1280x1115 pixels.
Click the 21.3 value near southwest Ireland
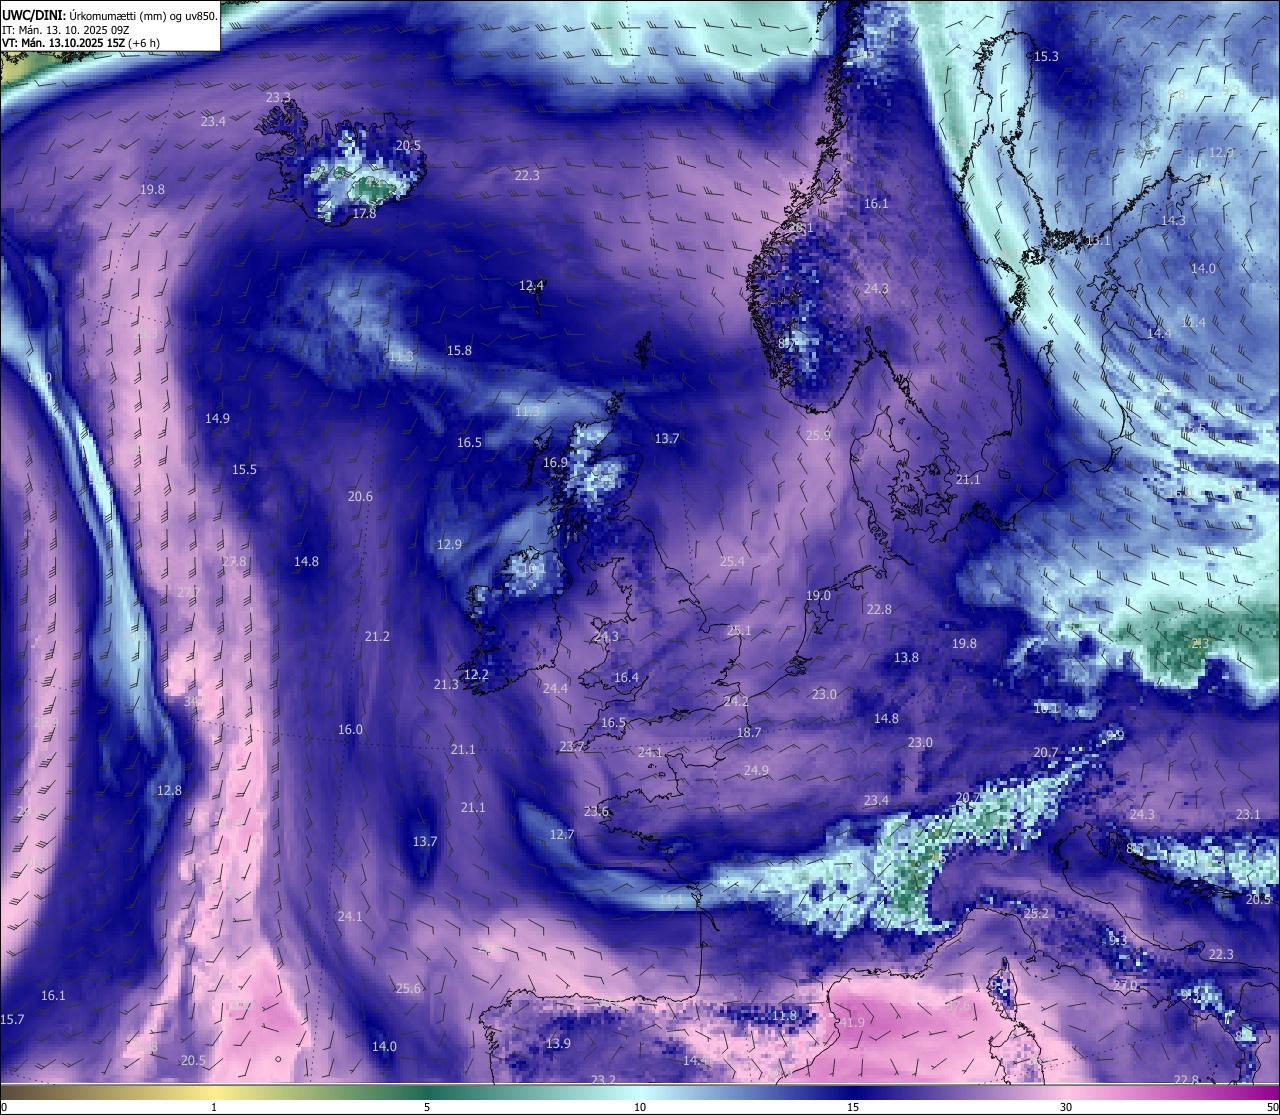(x=446, y=684)
